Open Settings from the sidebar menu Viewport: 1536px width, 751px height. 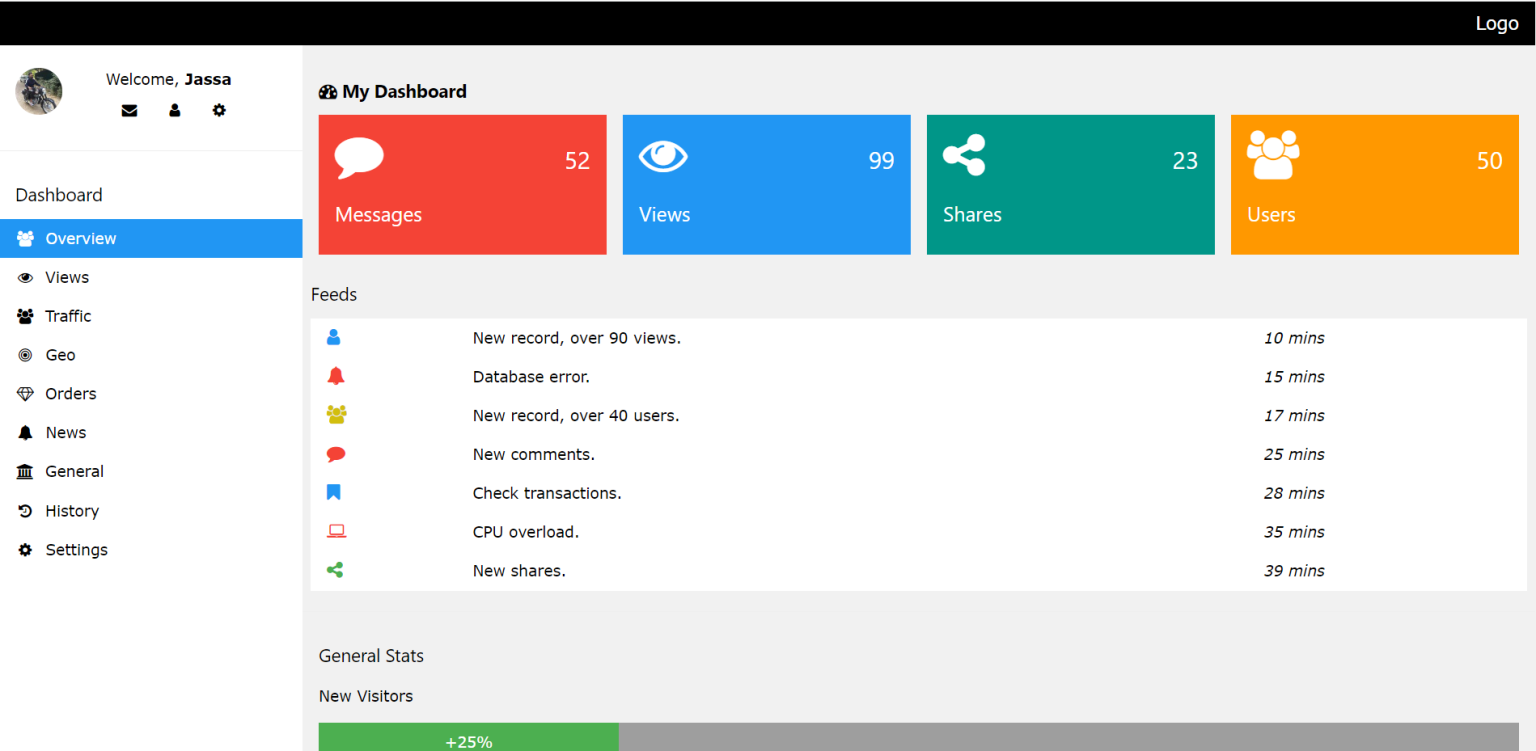(x=76, y=550)
